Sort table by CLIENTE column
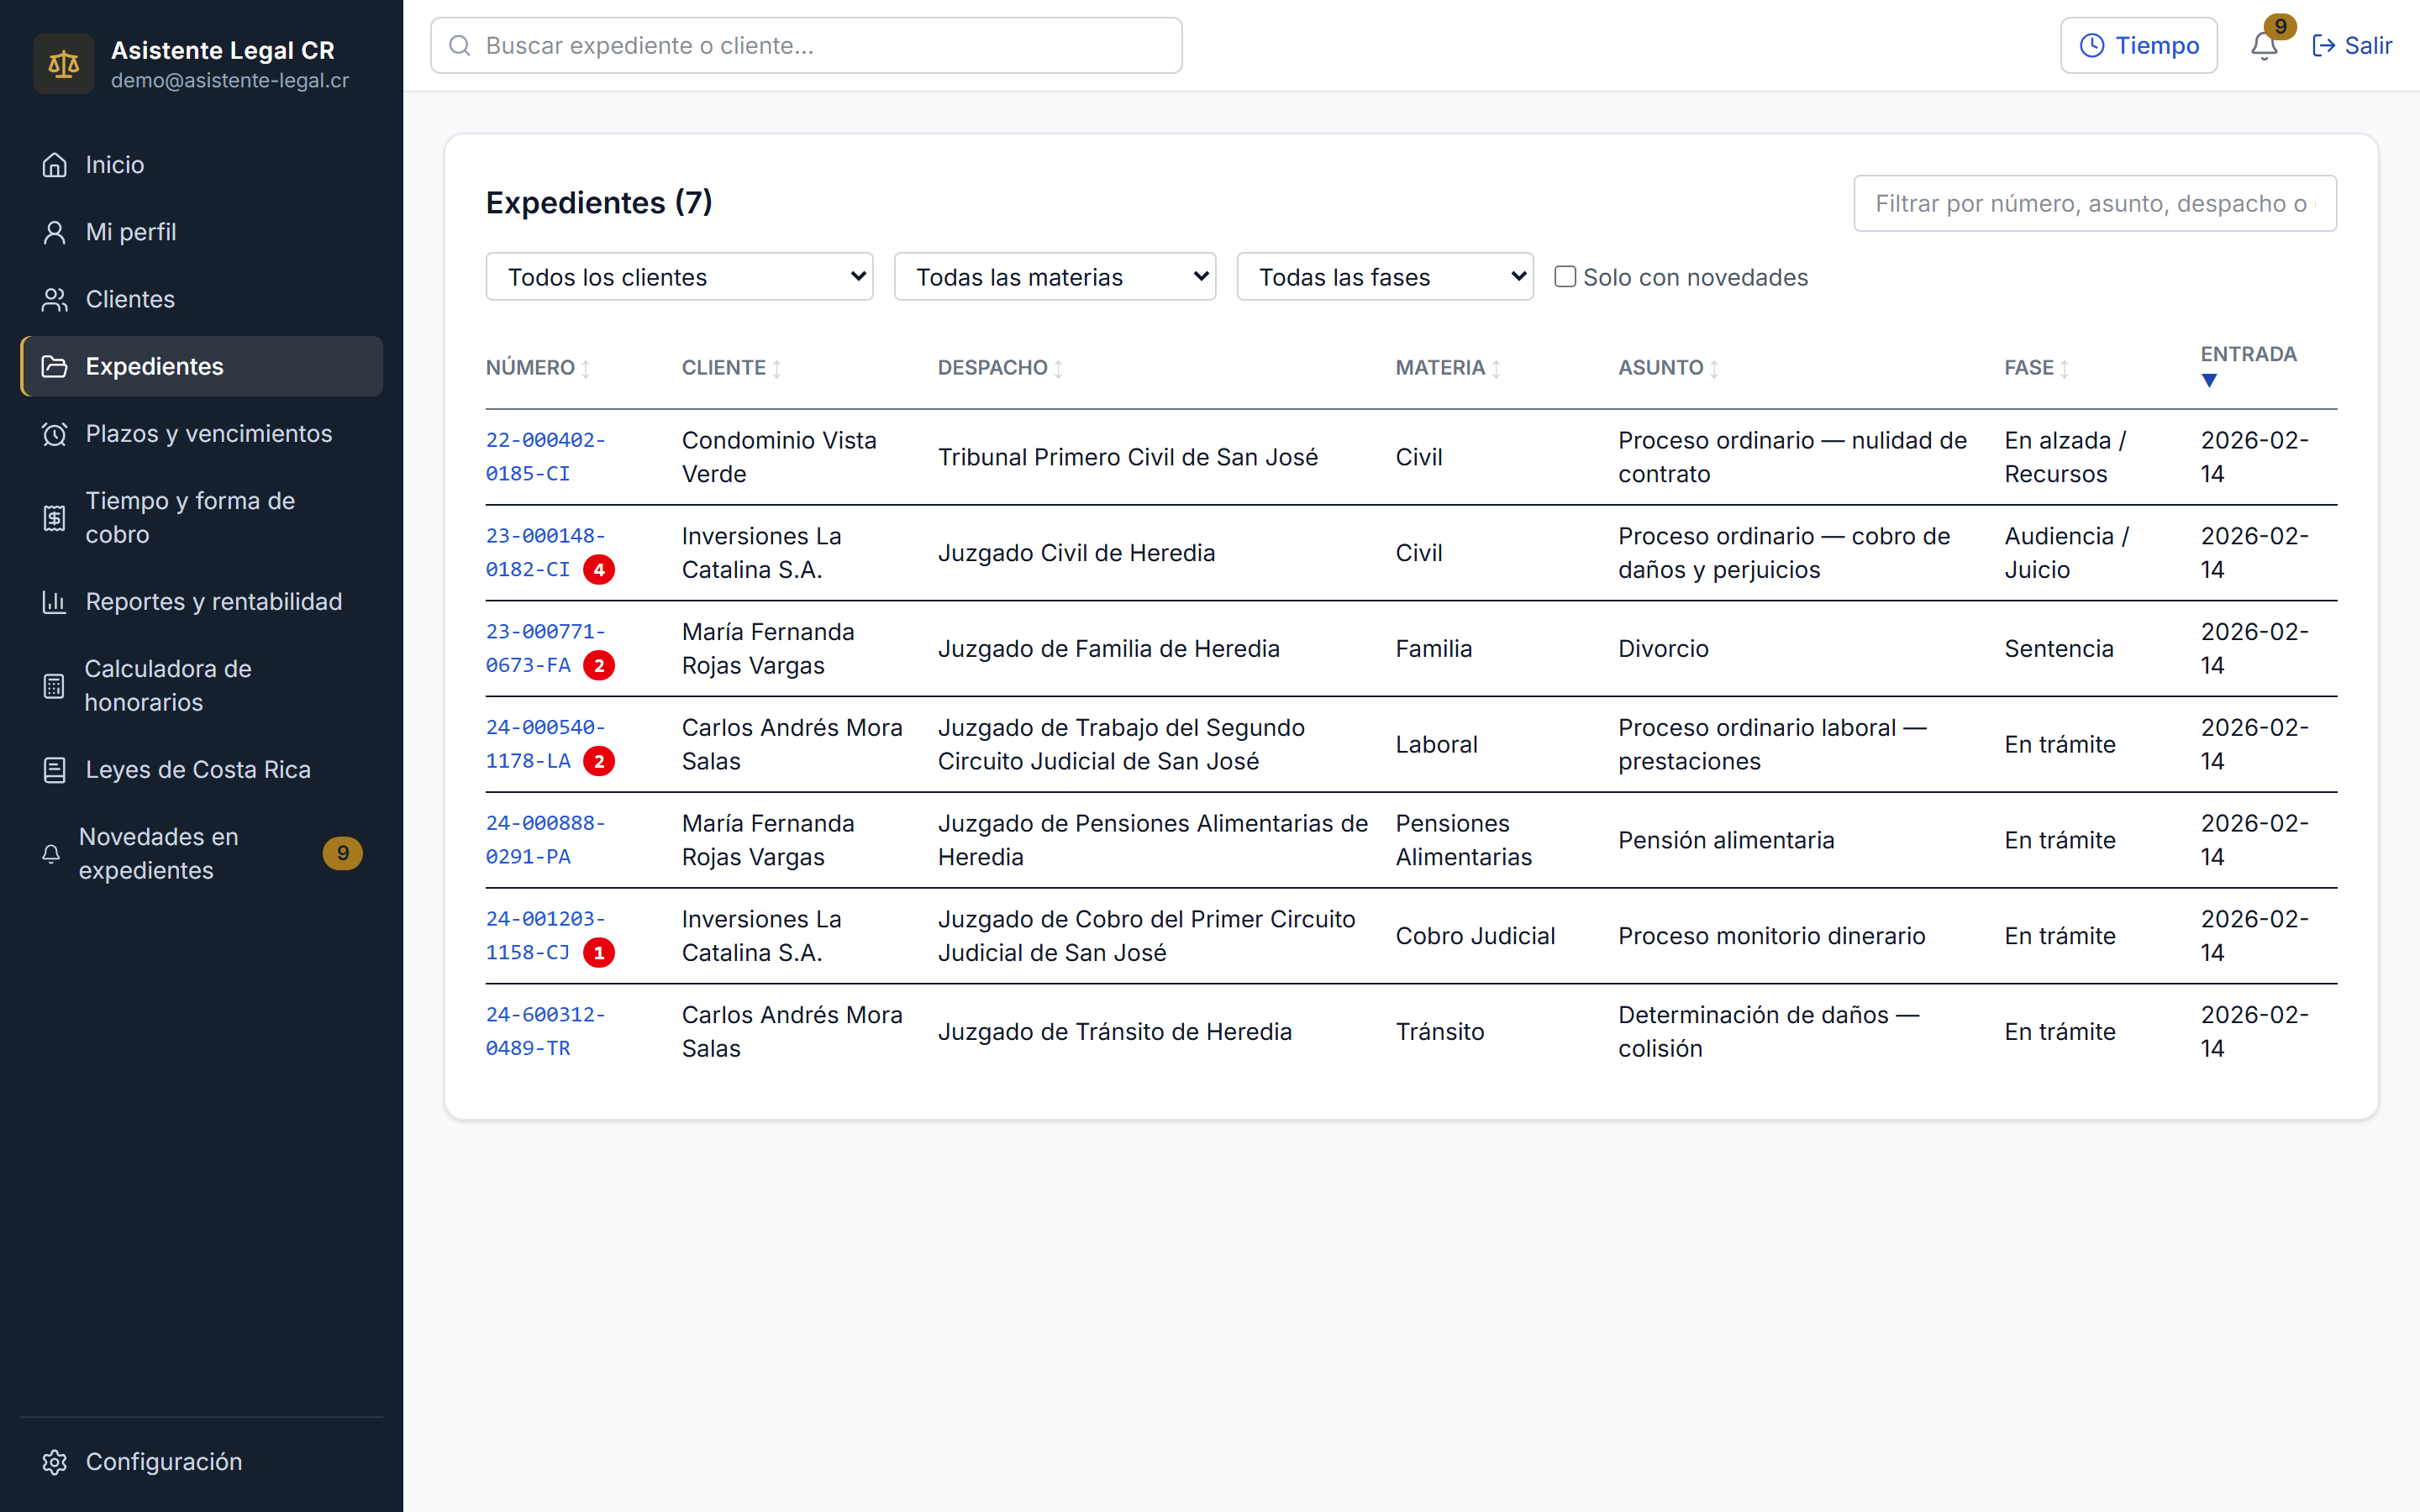Screen dimensions: 2420x1512 [x=731, y=368]
